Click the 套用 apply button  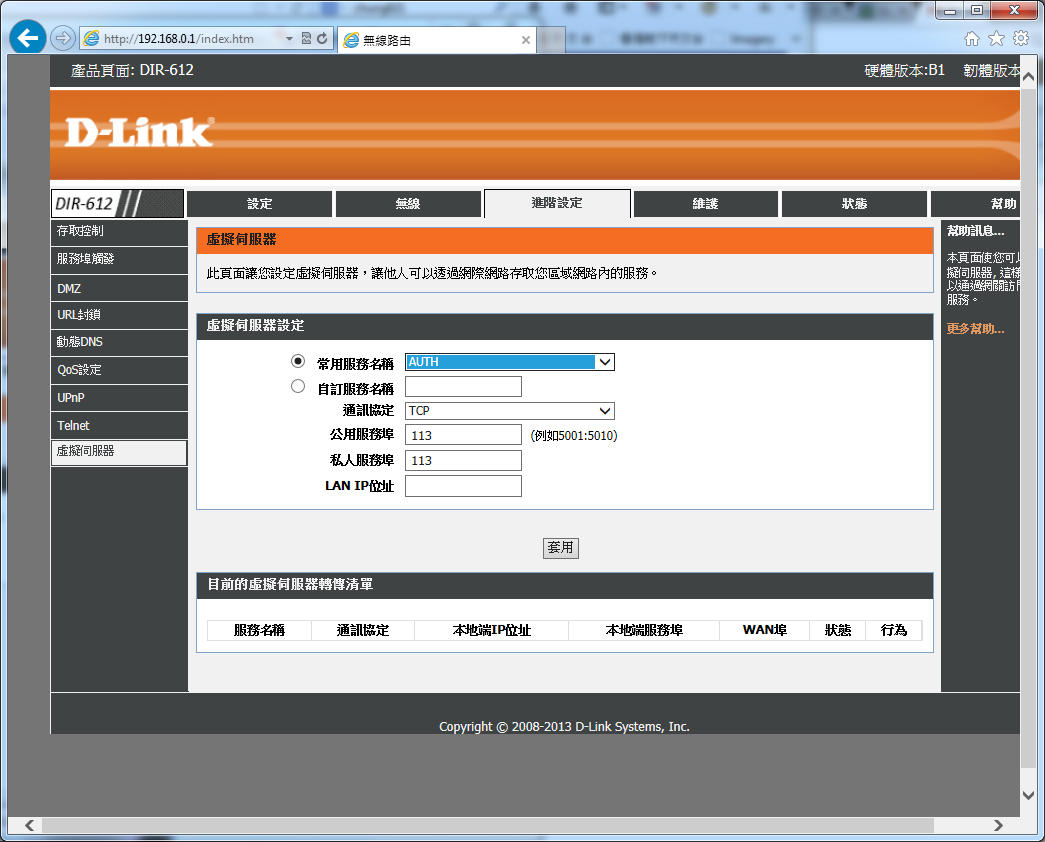[x=560, y=548]
